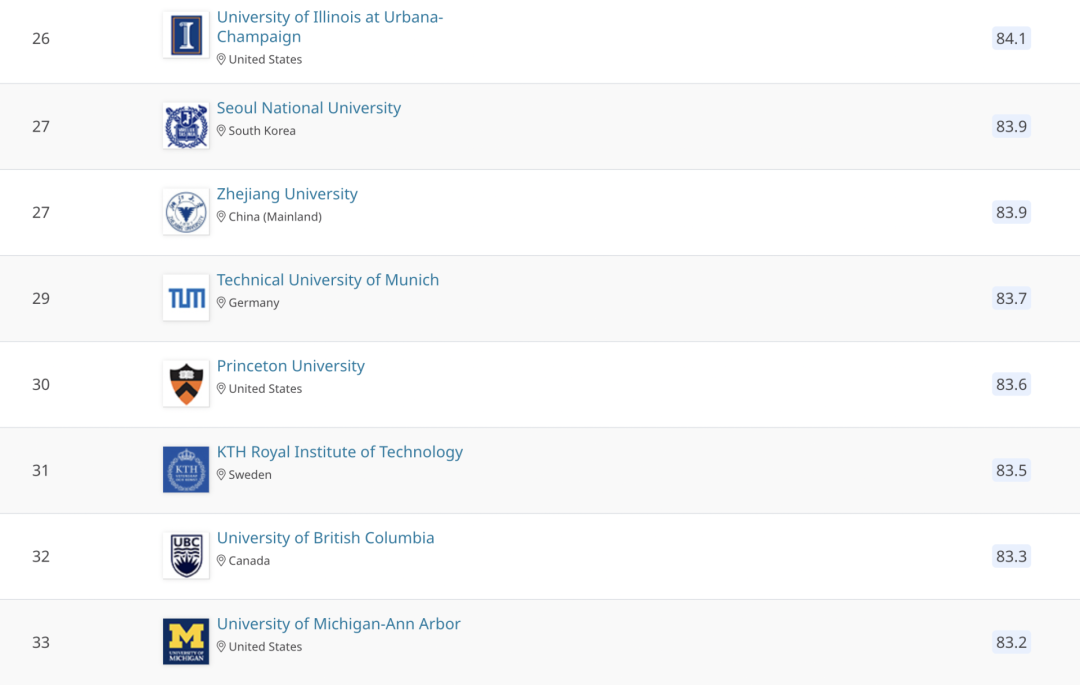
Task: Click the Zhejiang University logo
Action: (x=186, y=212)
